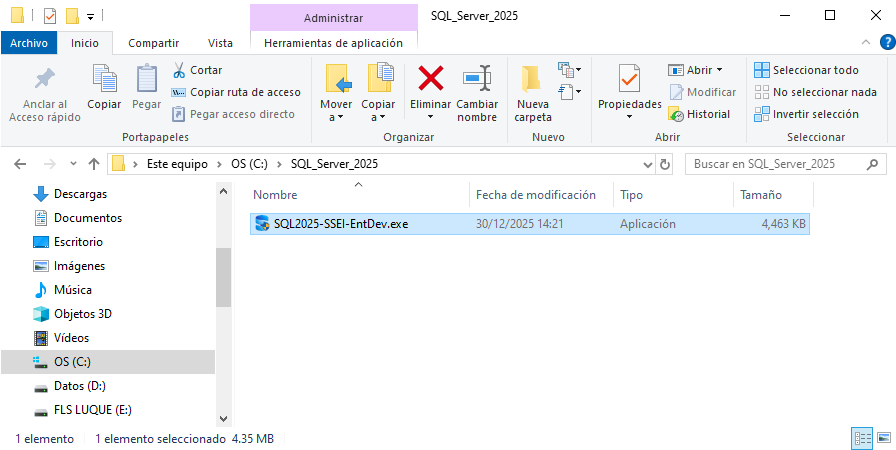Image resolution: width=896 pixels, height=450 pixels.
Task: Open Música in navigation pane
Action: point(63,290)
